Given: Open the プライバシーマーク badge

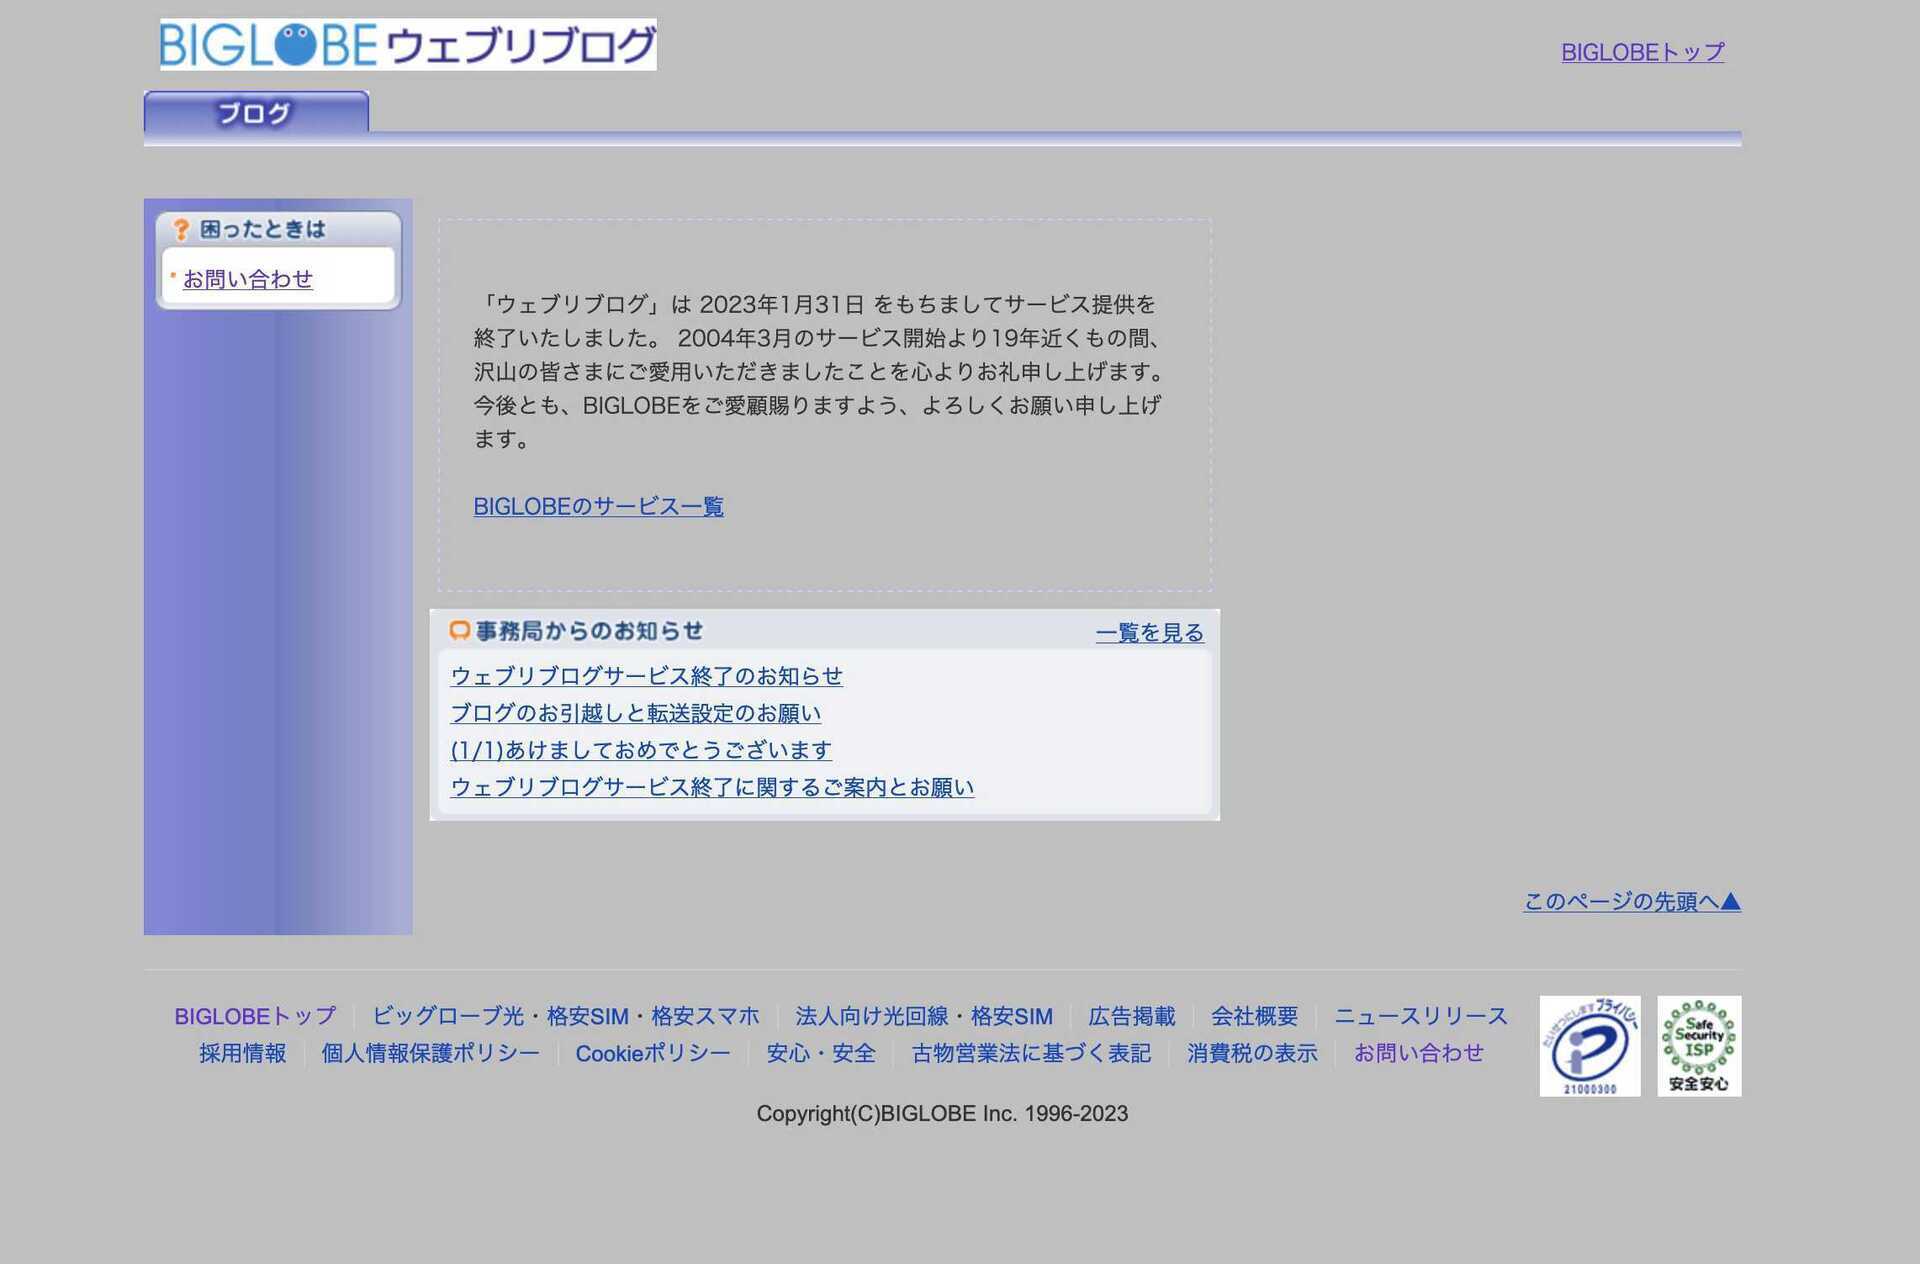Looking at the screenshot, I should pos(1589,1046).
